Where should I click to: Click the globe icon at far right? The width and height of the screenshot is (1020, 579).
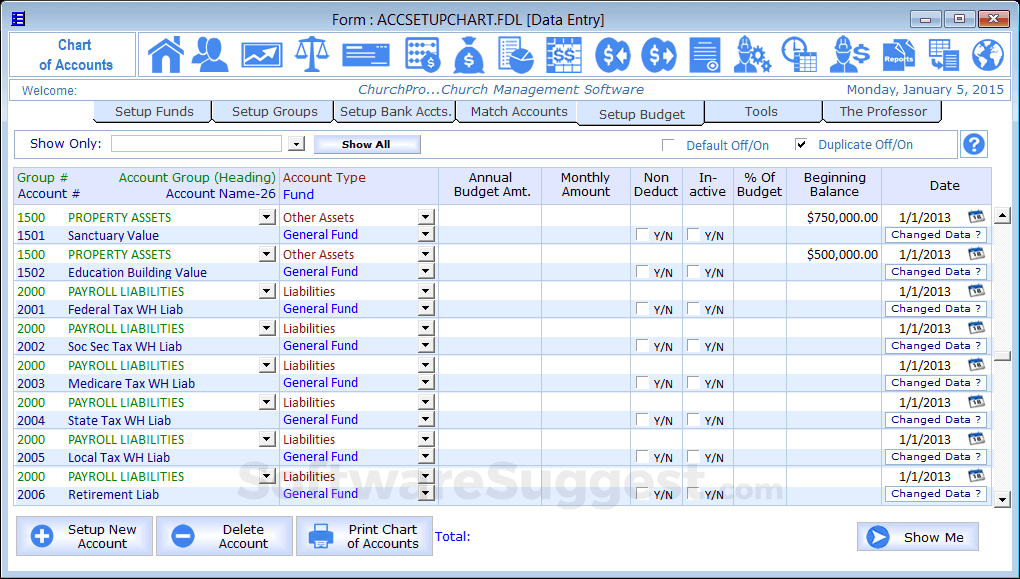987,55
